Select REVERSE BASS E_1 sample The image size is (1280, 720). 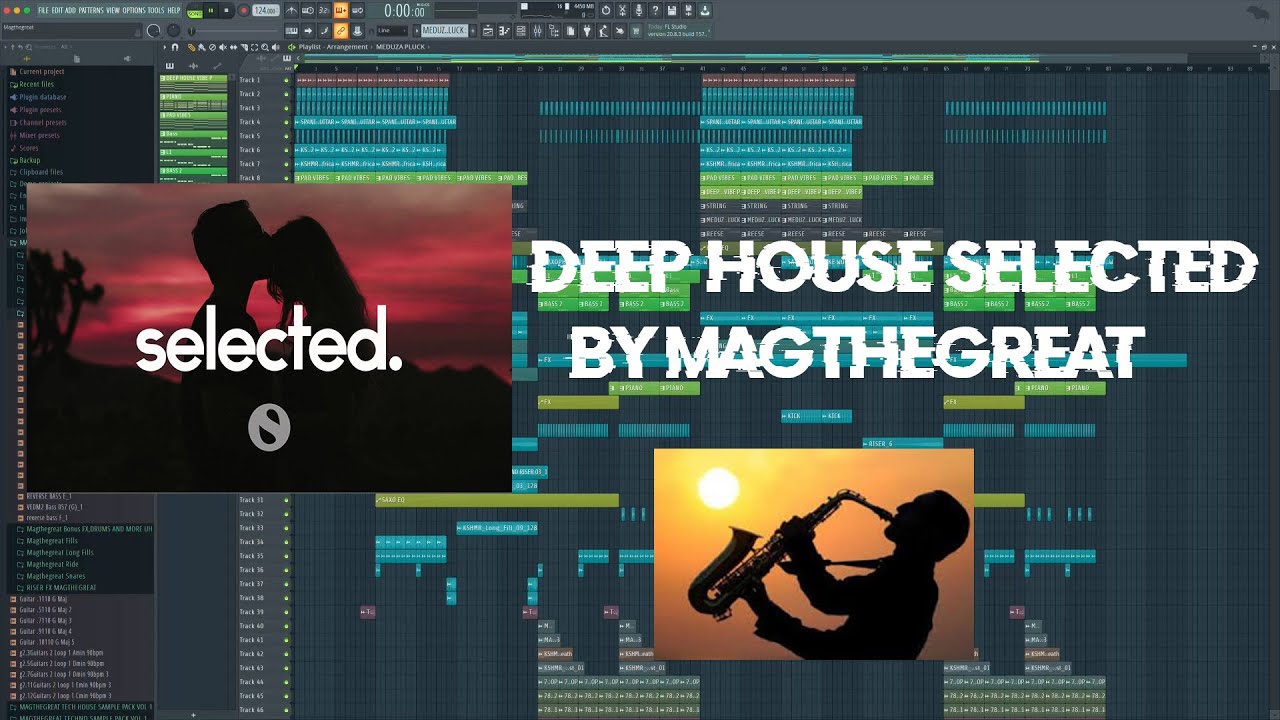[48, 496]
